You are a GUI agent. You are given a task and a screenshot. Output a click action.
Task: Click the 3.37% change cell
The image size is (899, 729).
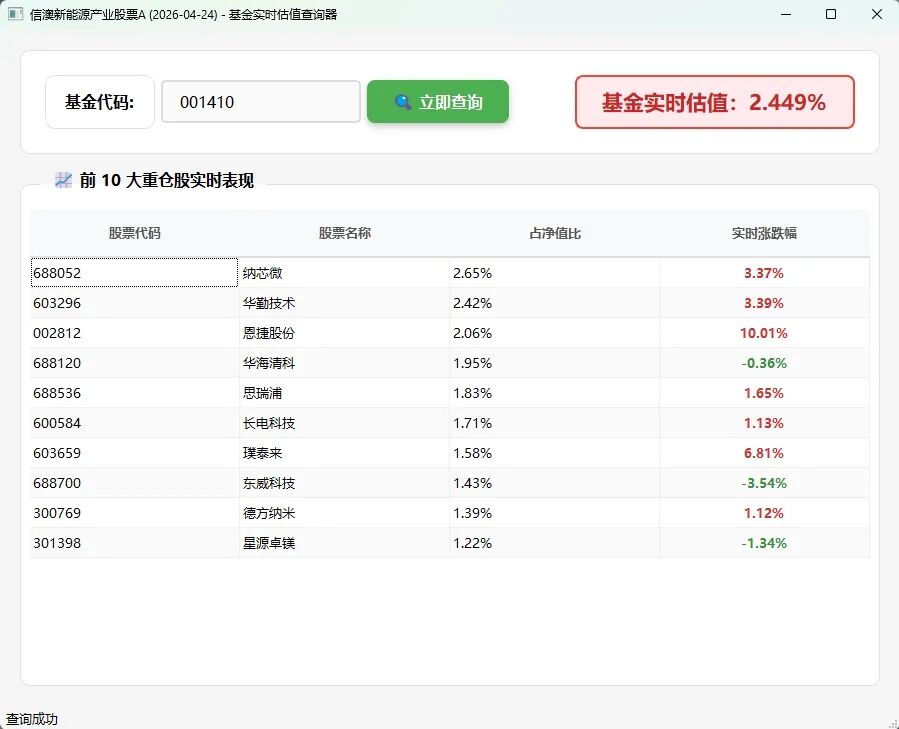(x=764, y=273)
